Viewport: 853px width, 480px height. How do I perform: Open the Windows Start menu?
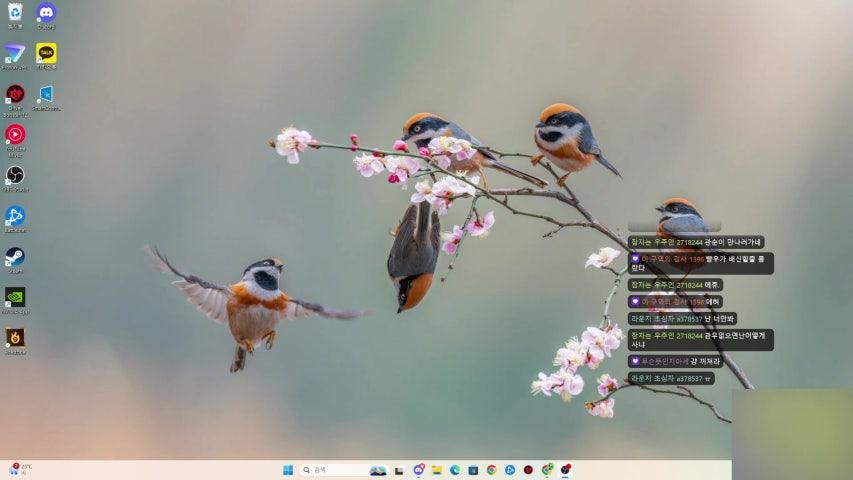(x=288, y=470)
